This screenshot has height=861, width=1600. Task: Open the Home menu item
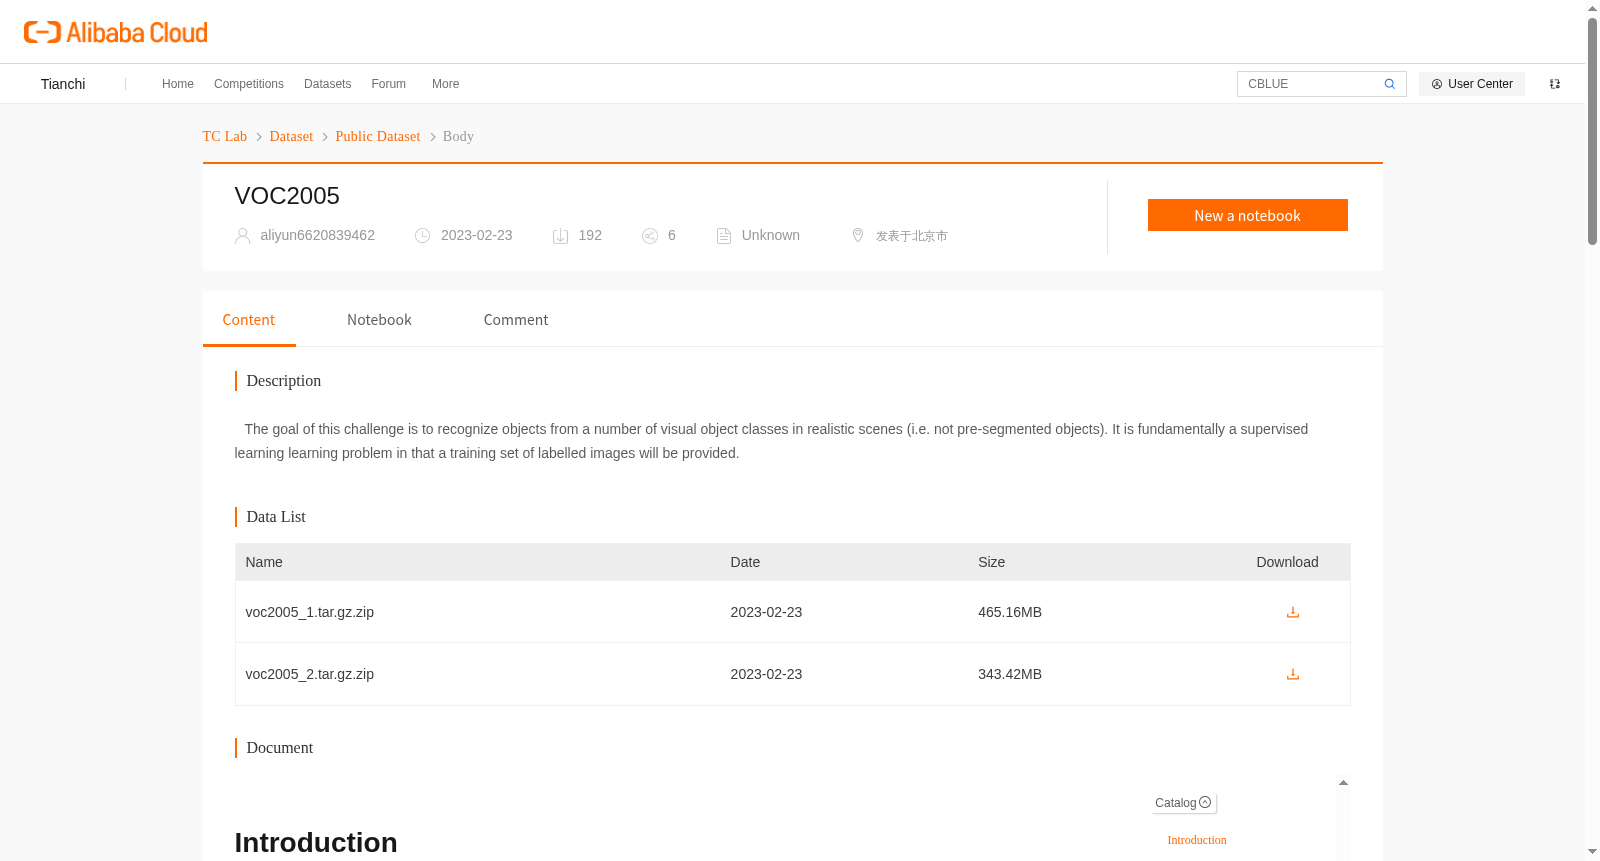[x=178, y=84]
